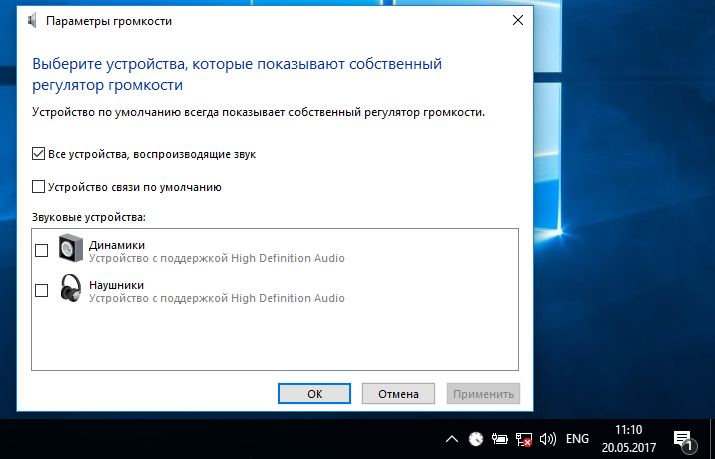Open network disconnected tray icon
The width and height of the screenshot is (715, 459).
[523, 439]
